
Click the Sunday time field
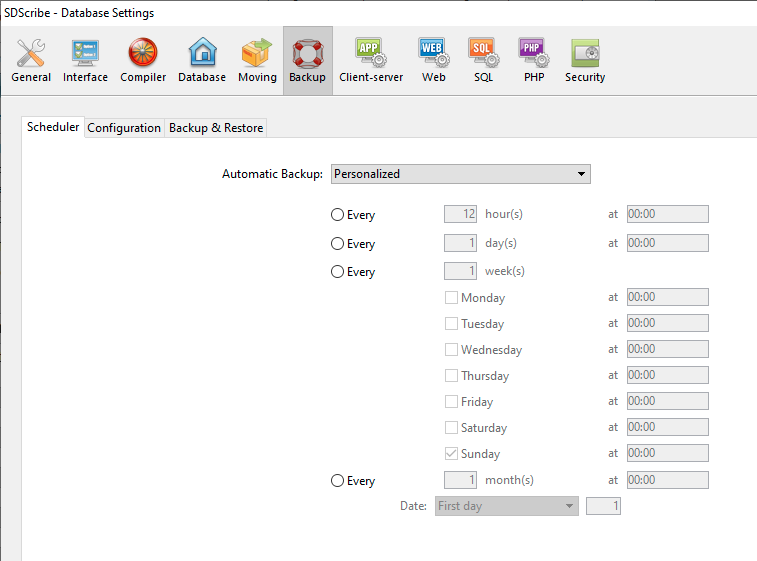click(x=668, y=453)
